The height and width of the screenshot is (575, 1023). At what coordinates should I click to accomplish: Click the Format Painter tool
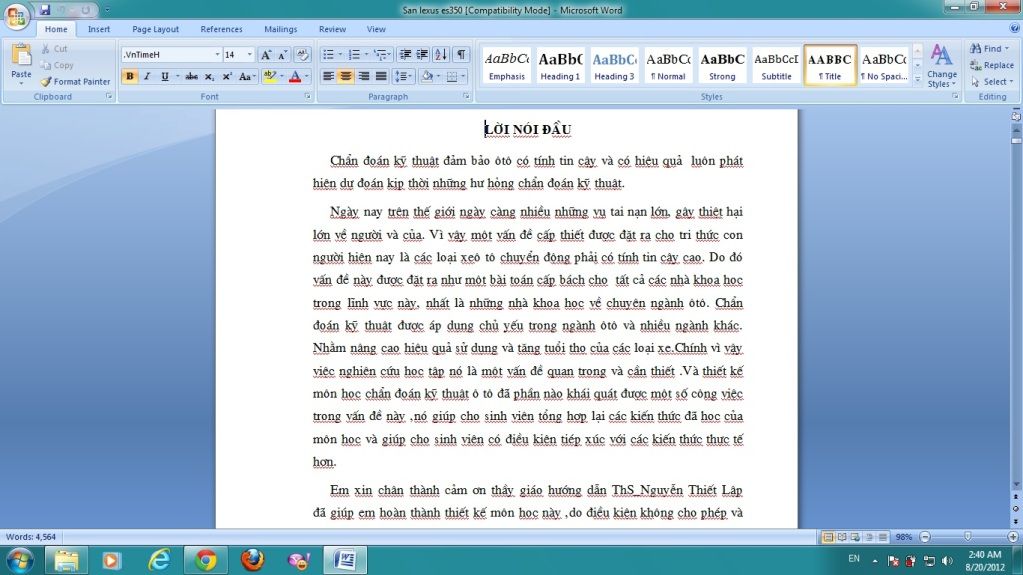75,81
